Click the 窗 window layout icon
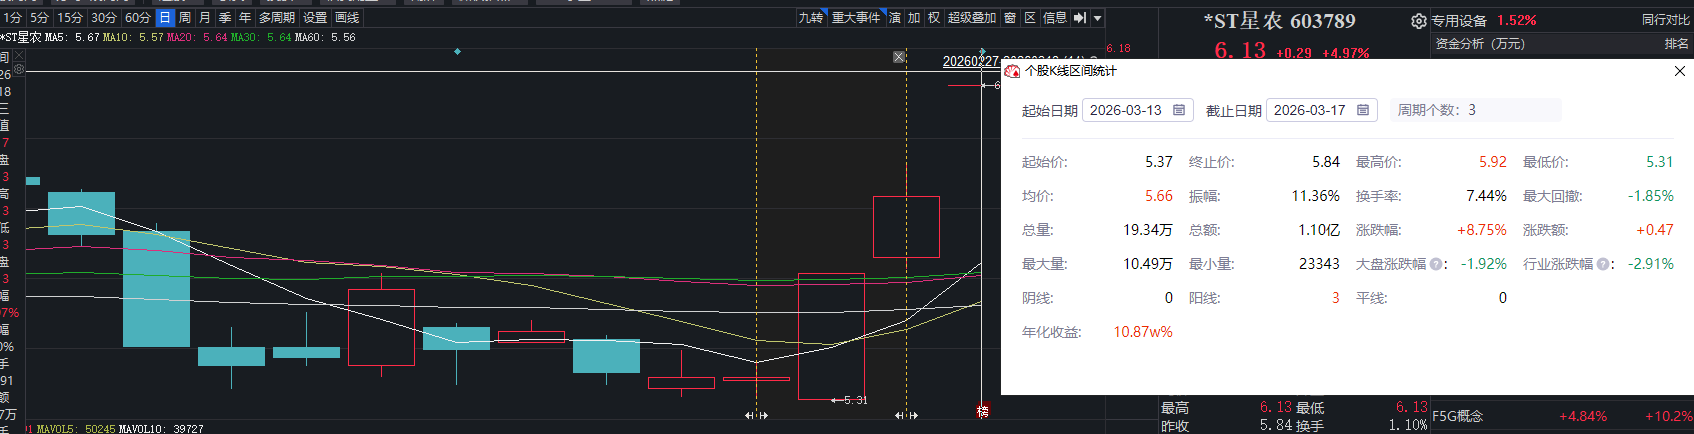This screenshot has height=434, width=1694. (1010, 18)
